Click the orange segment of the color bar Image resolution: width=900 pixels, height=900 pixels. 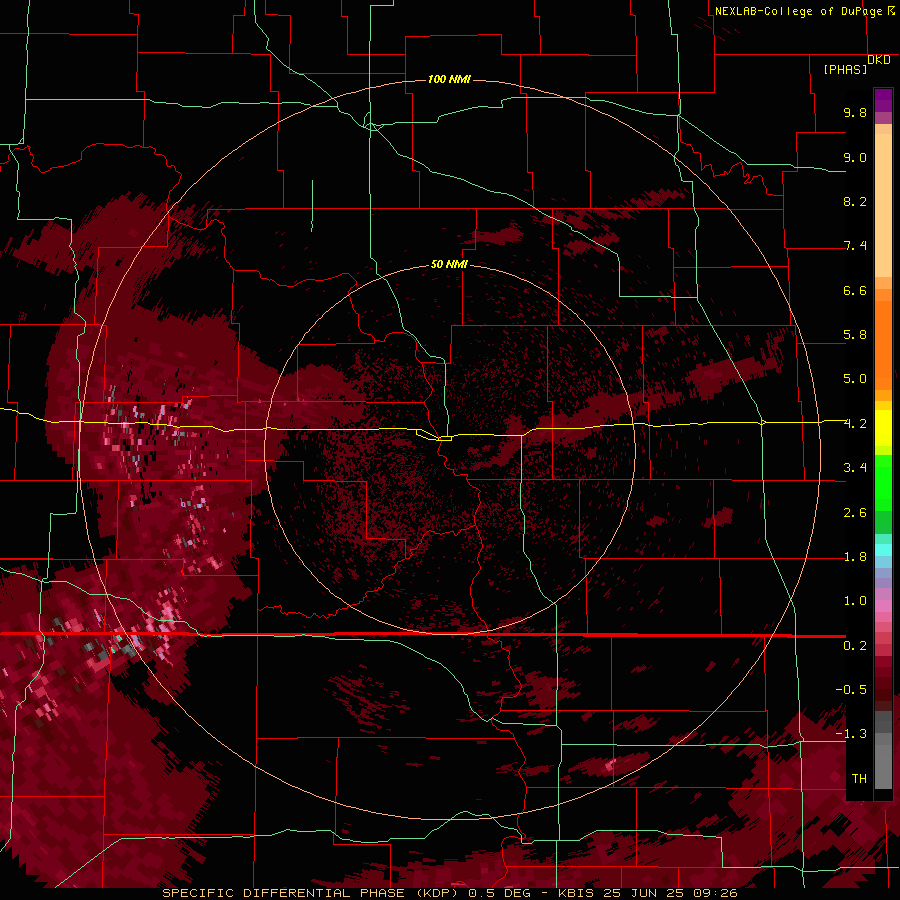[883, 344]
